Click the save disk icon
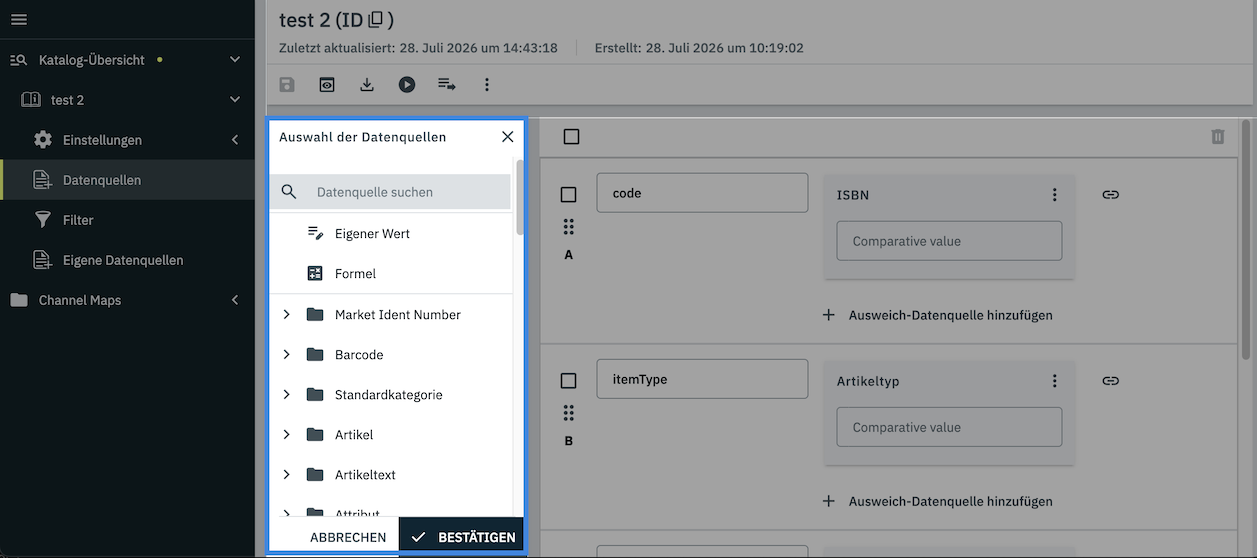 coord(287,85)
